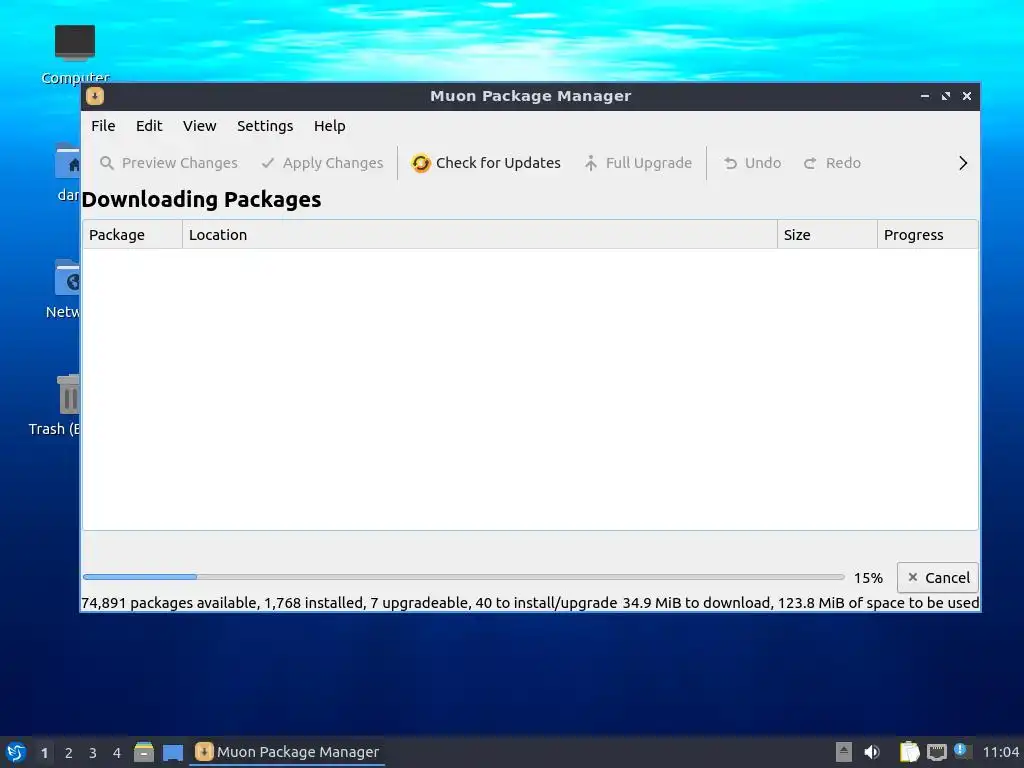Open the Lubuntu start menu

click(16, 752)
